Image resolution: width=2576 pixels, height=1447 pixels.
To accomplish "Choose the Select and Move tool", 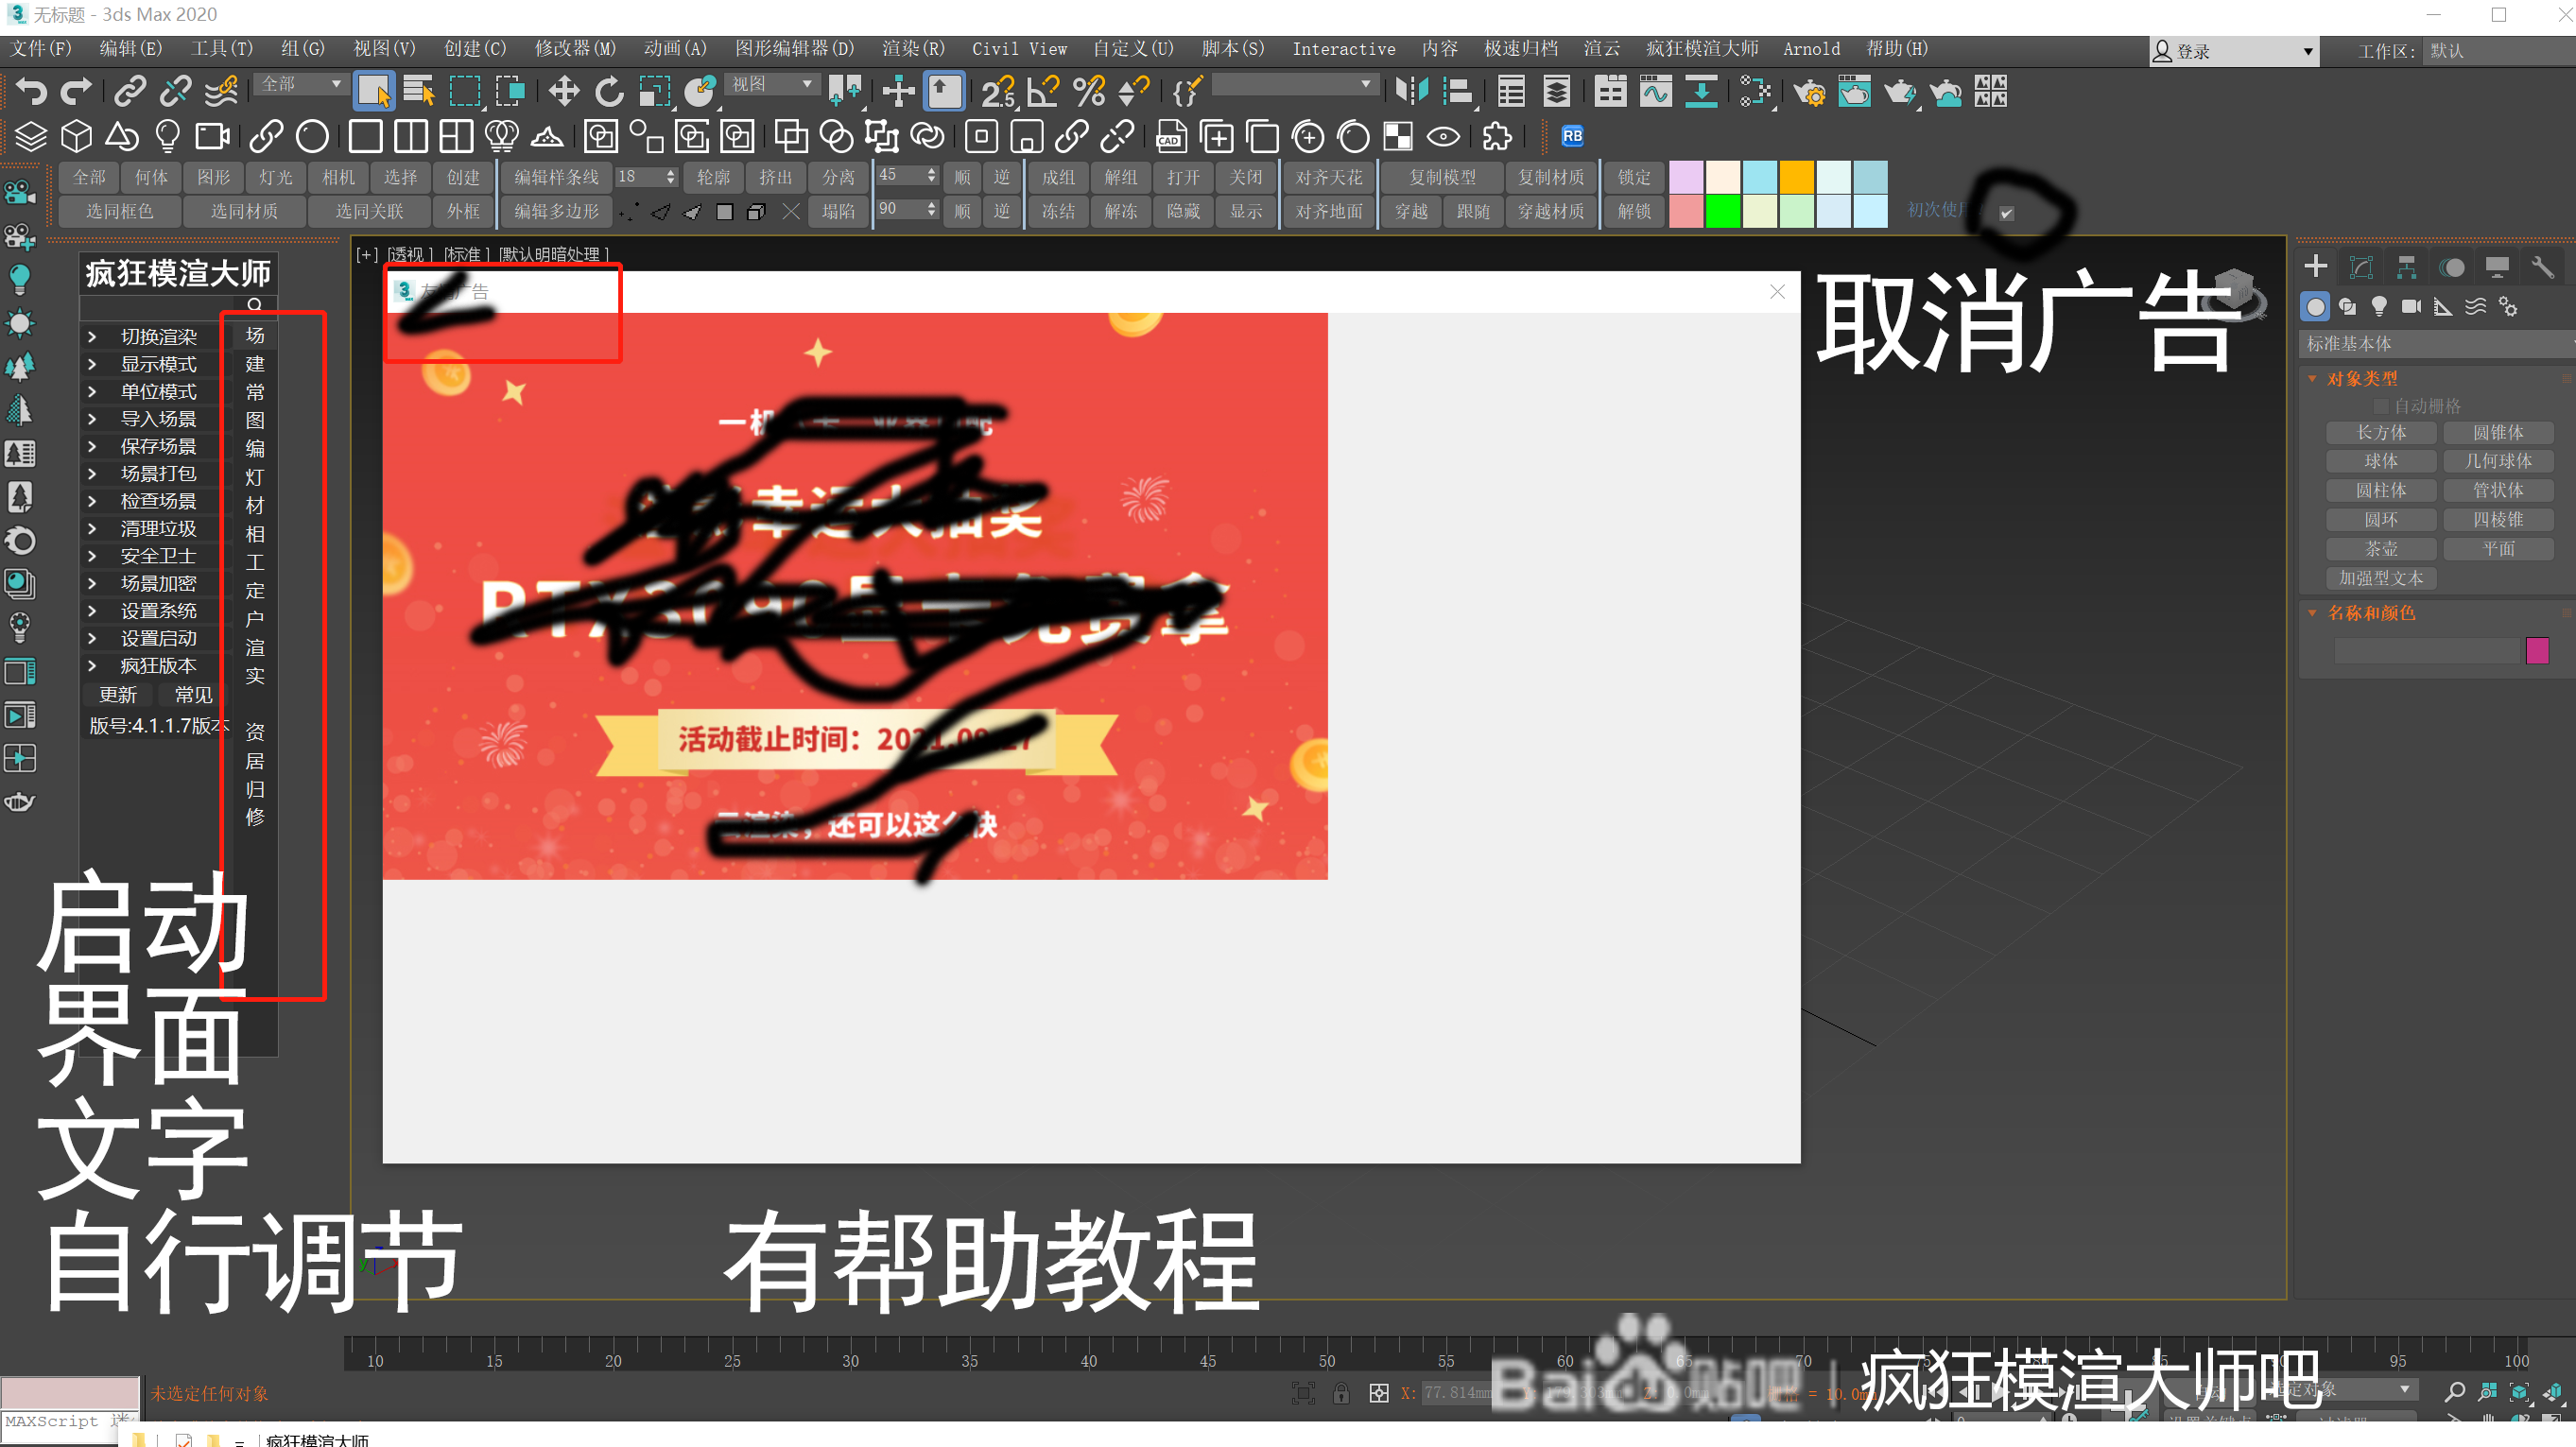I will (x=564, y=92).
